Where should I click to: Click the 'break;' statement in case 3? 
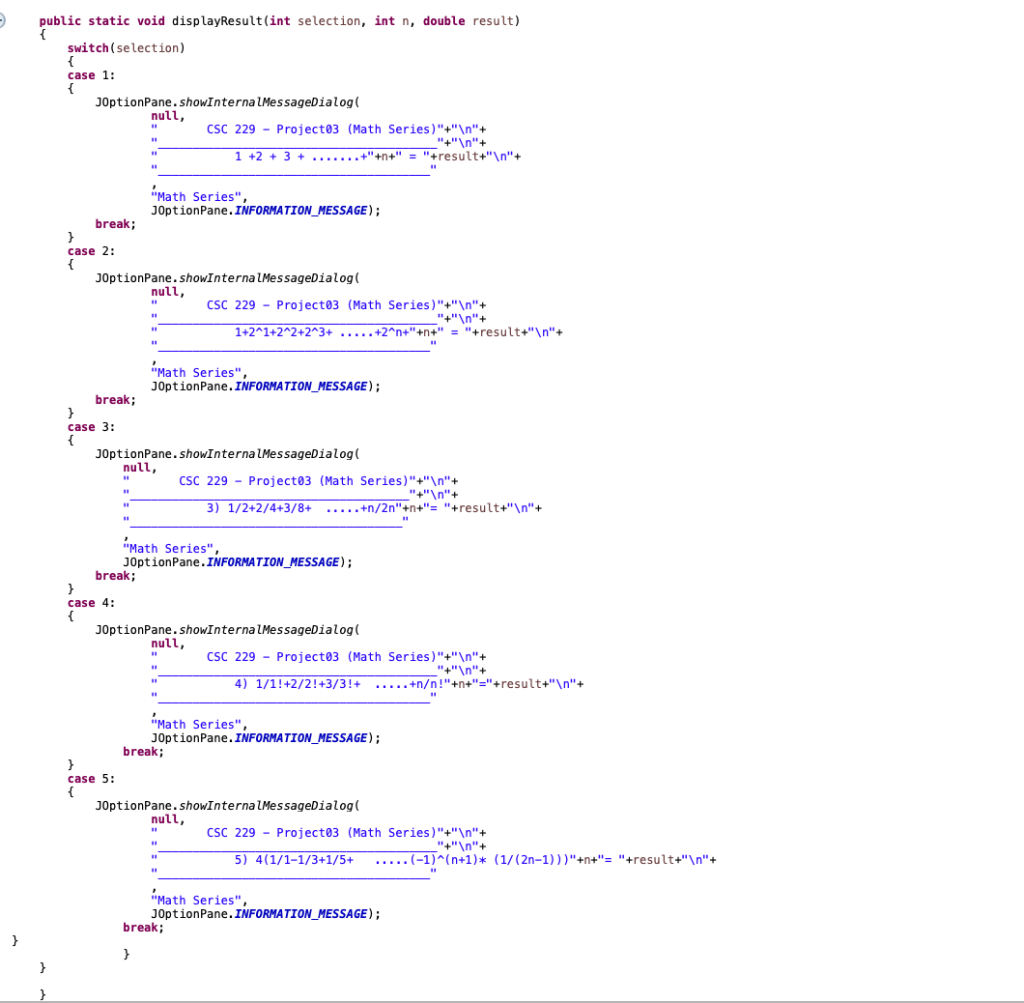(116, 576)
